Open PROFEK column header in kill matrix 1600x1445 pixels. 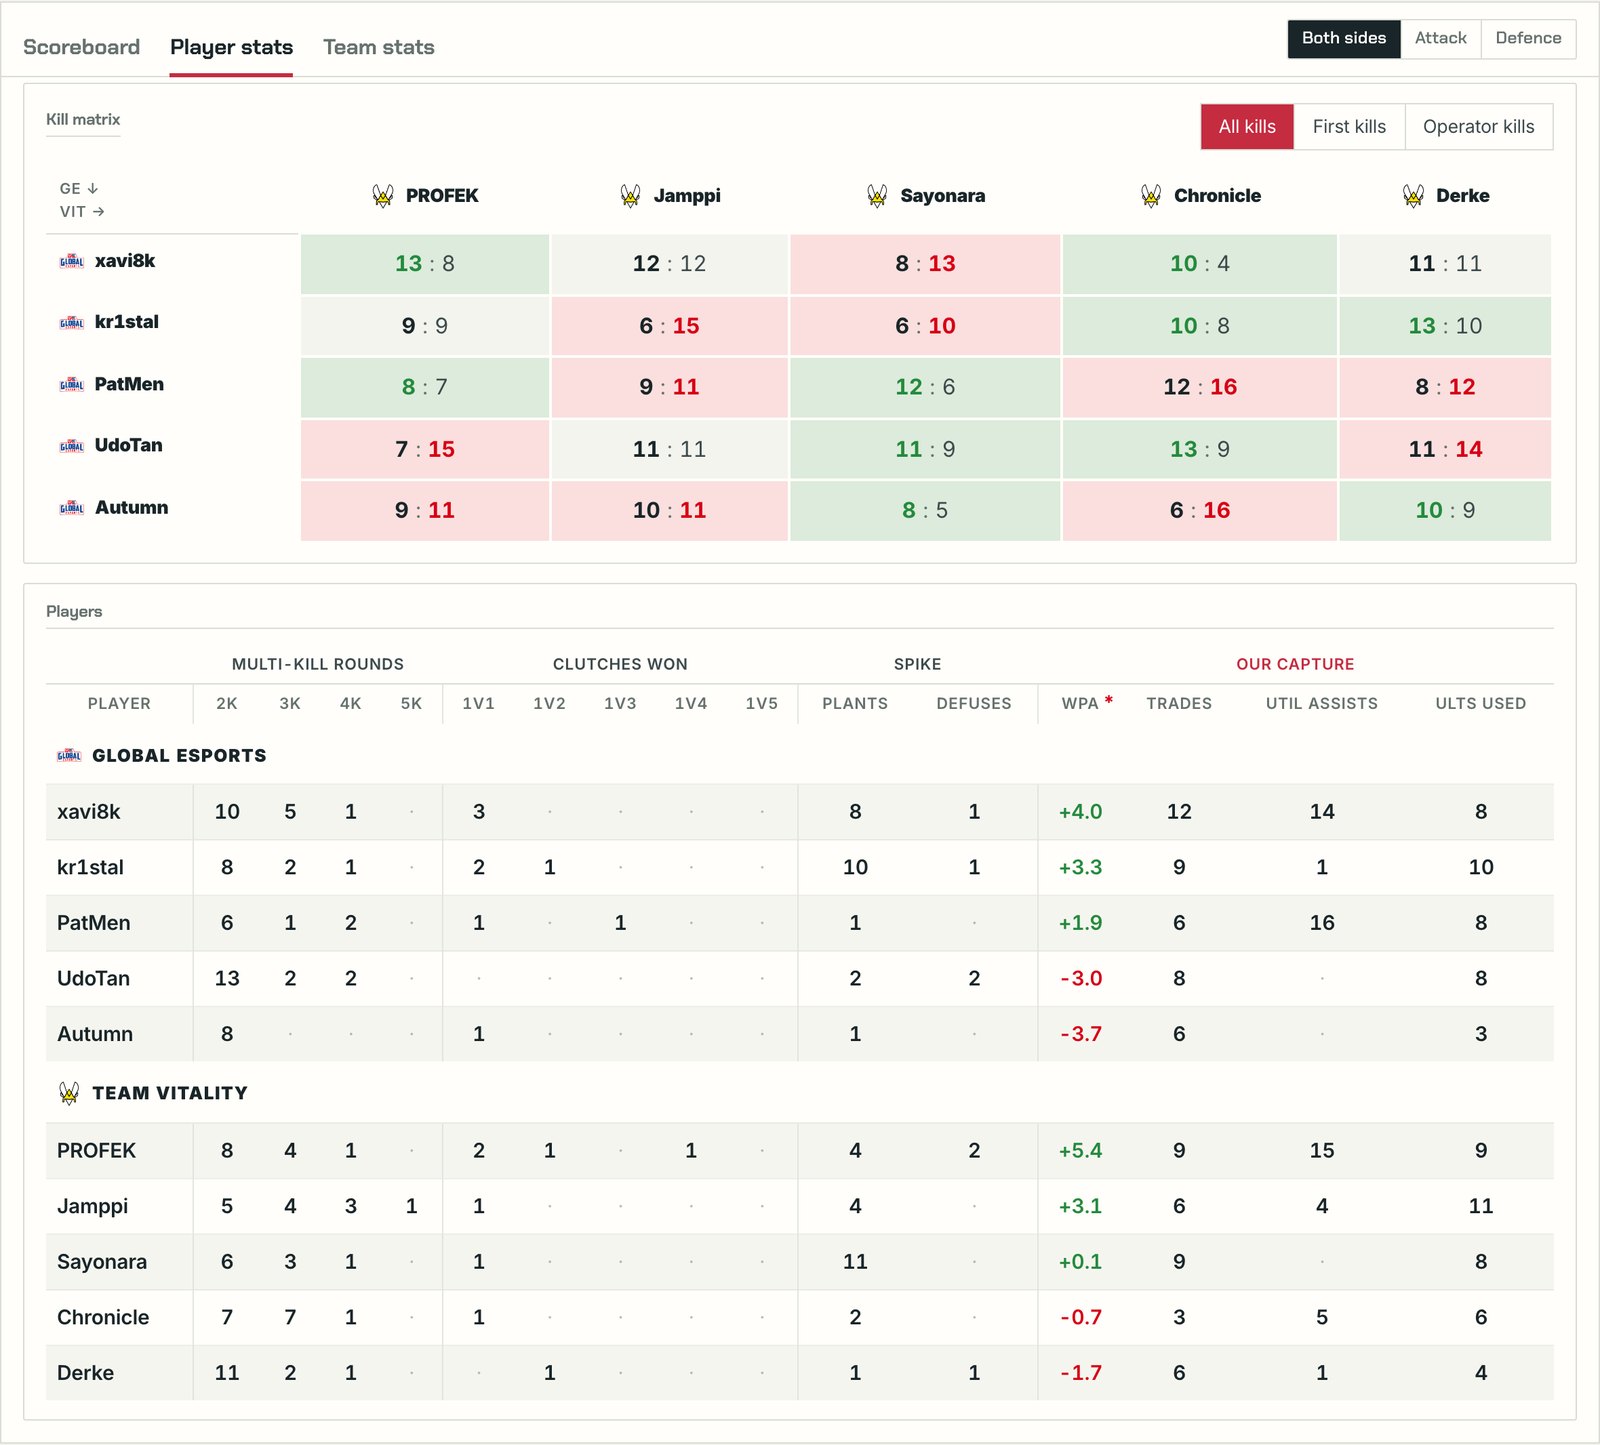pos(442,196)
